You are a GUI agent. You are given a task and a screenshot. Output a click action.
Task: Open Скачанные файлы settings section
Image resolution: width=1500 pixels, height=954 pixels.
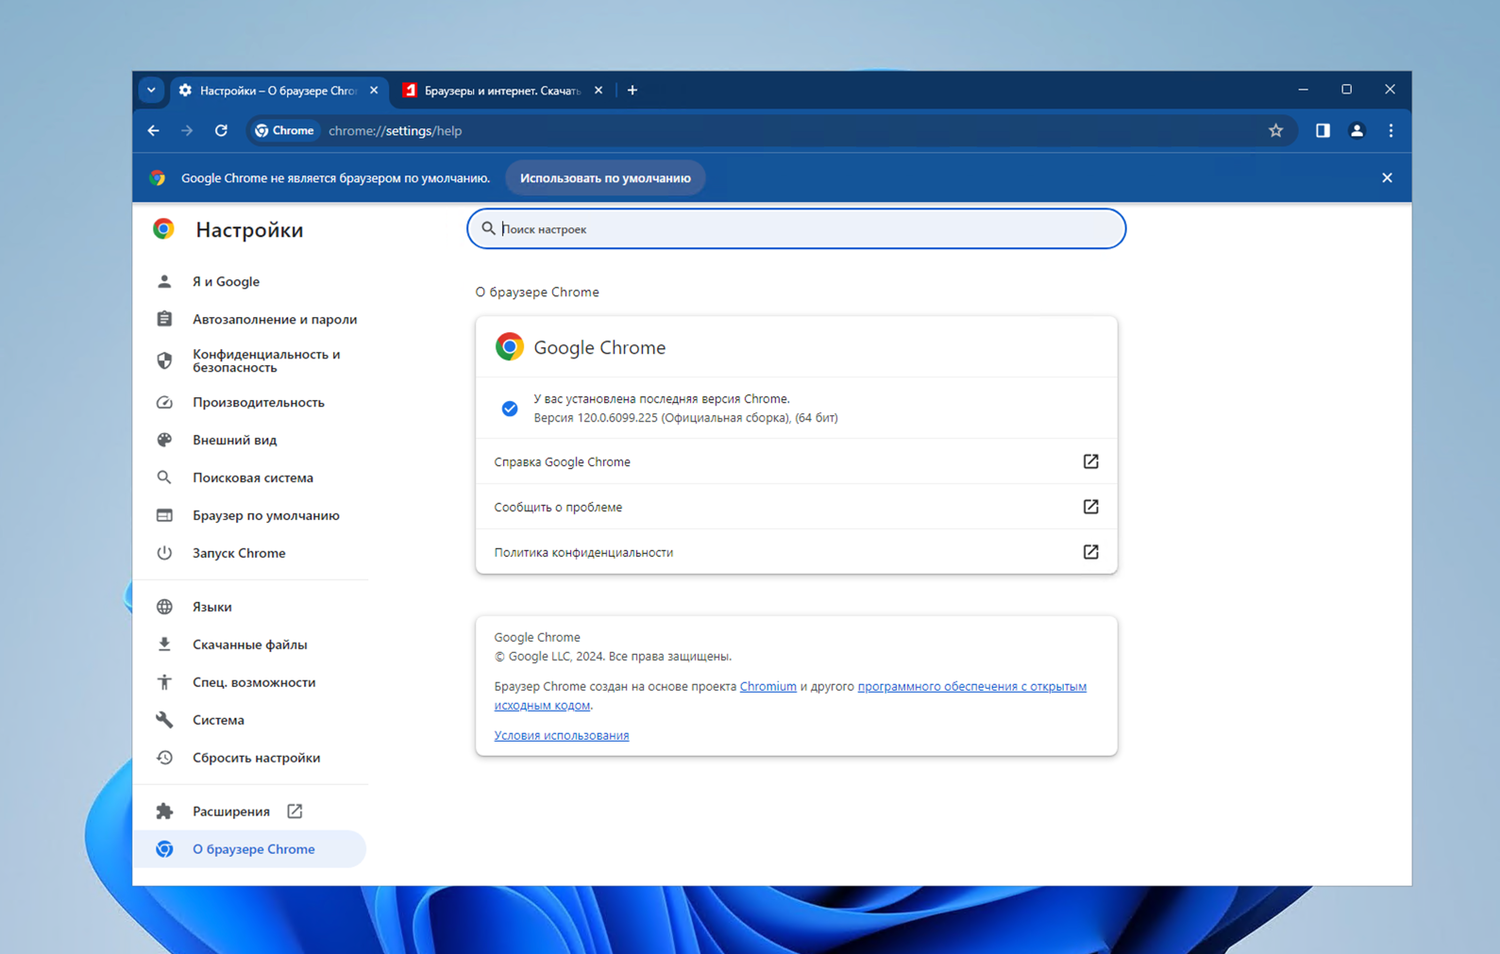point(250,645)
